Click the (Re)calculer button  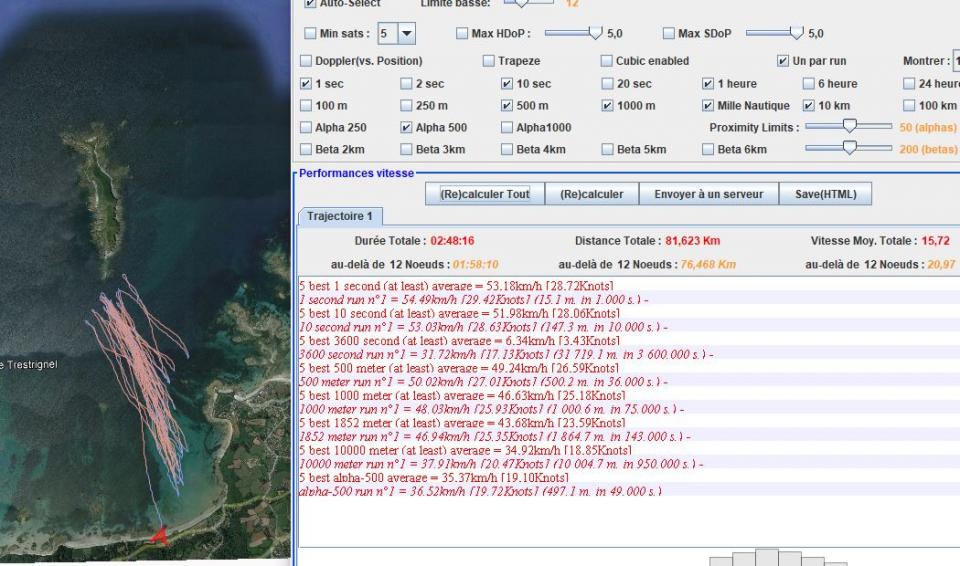(591, 194)
